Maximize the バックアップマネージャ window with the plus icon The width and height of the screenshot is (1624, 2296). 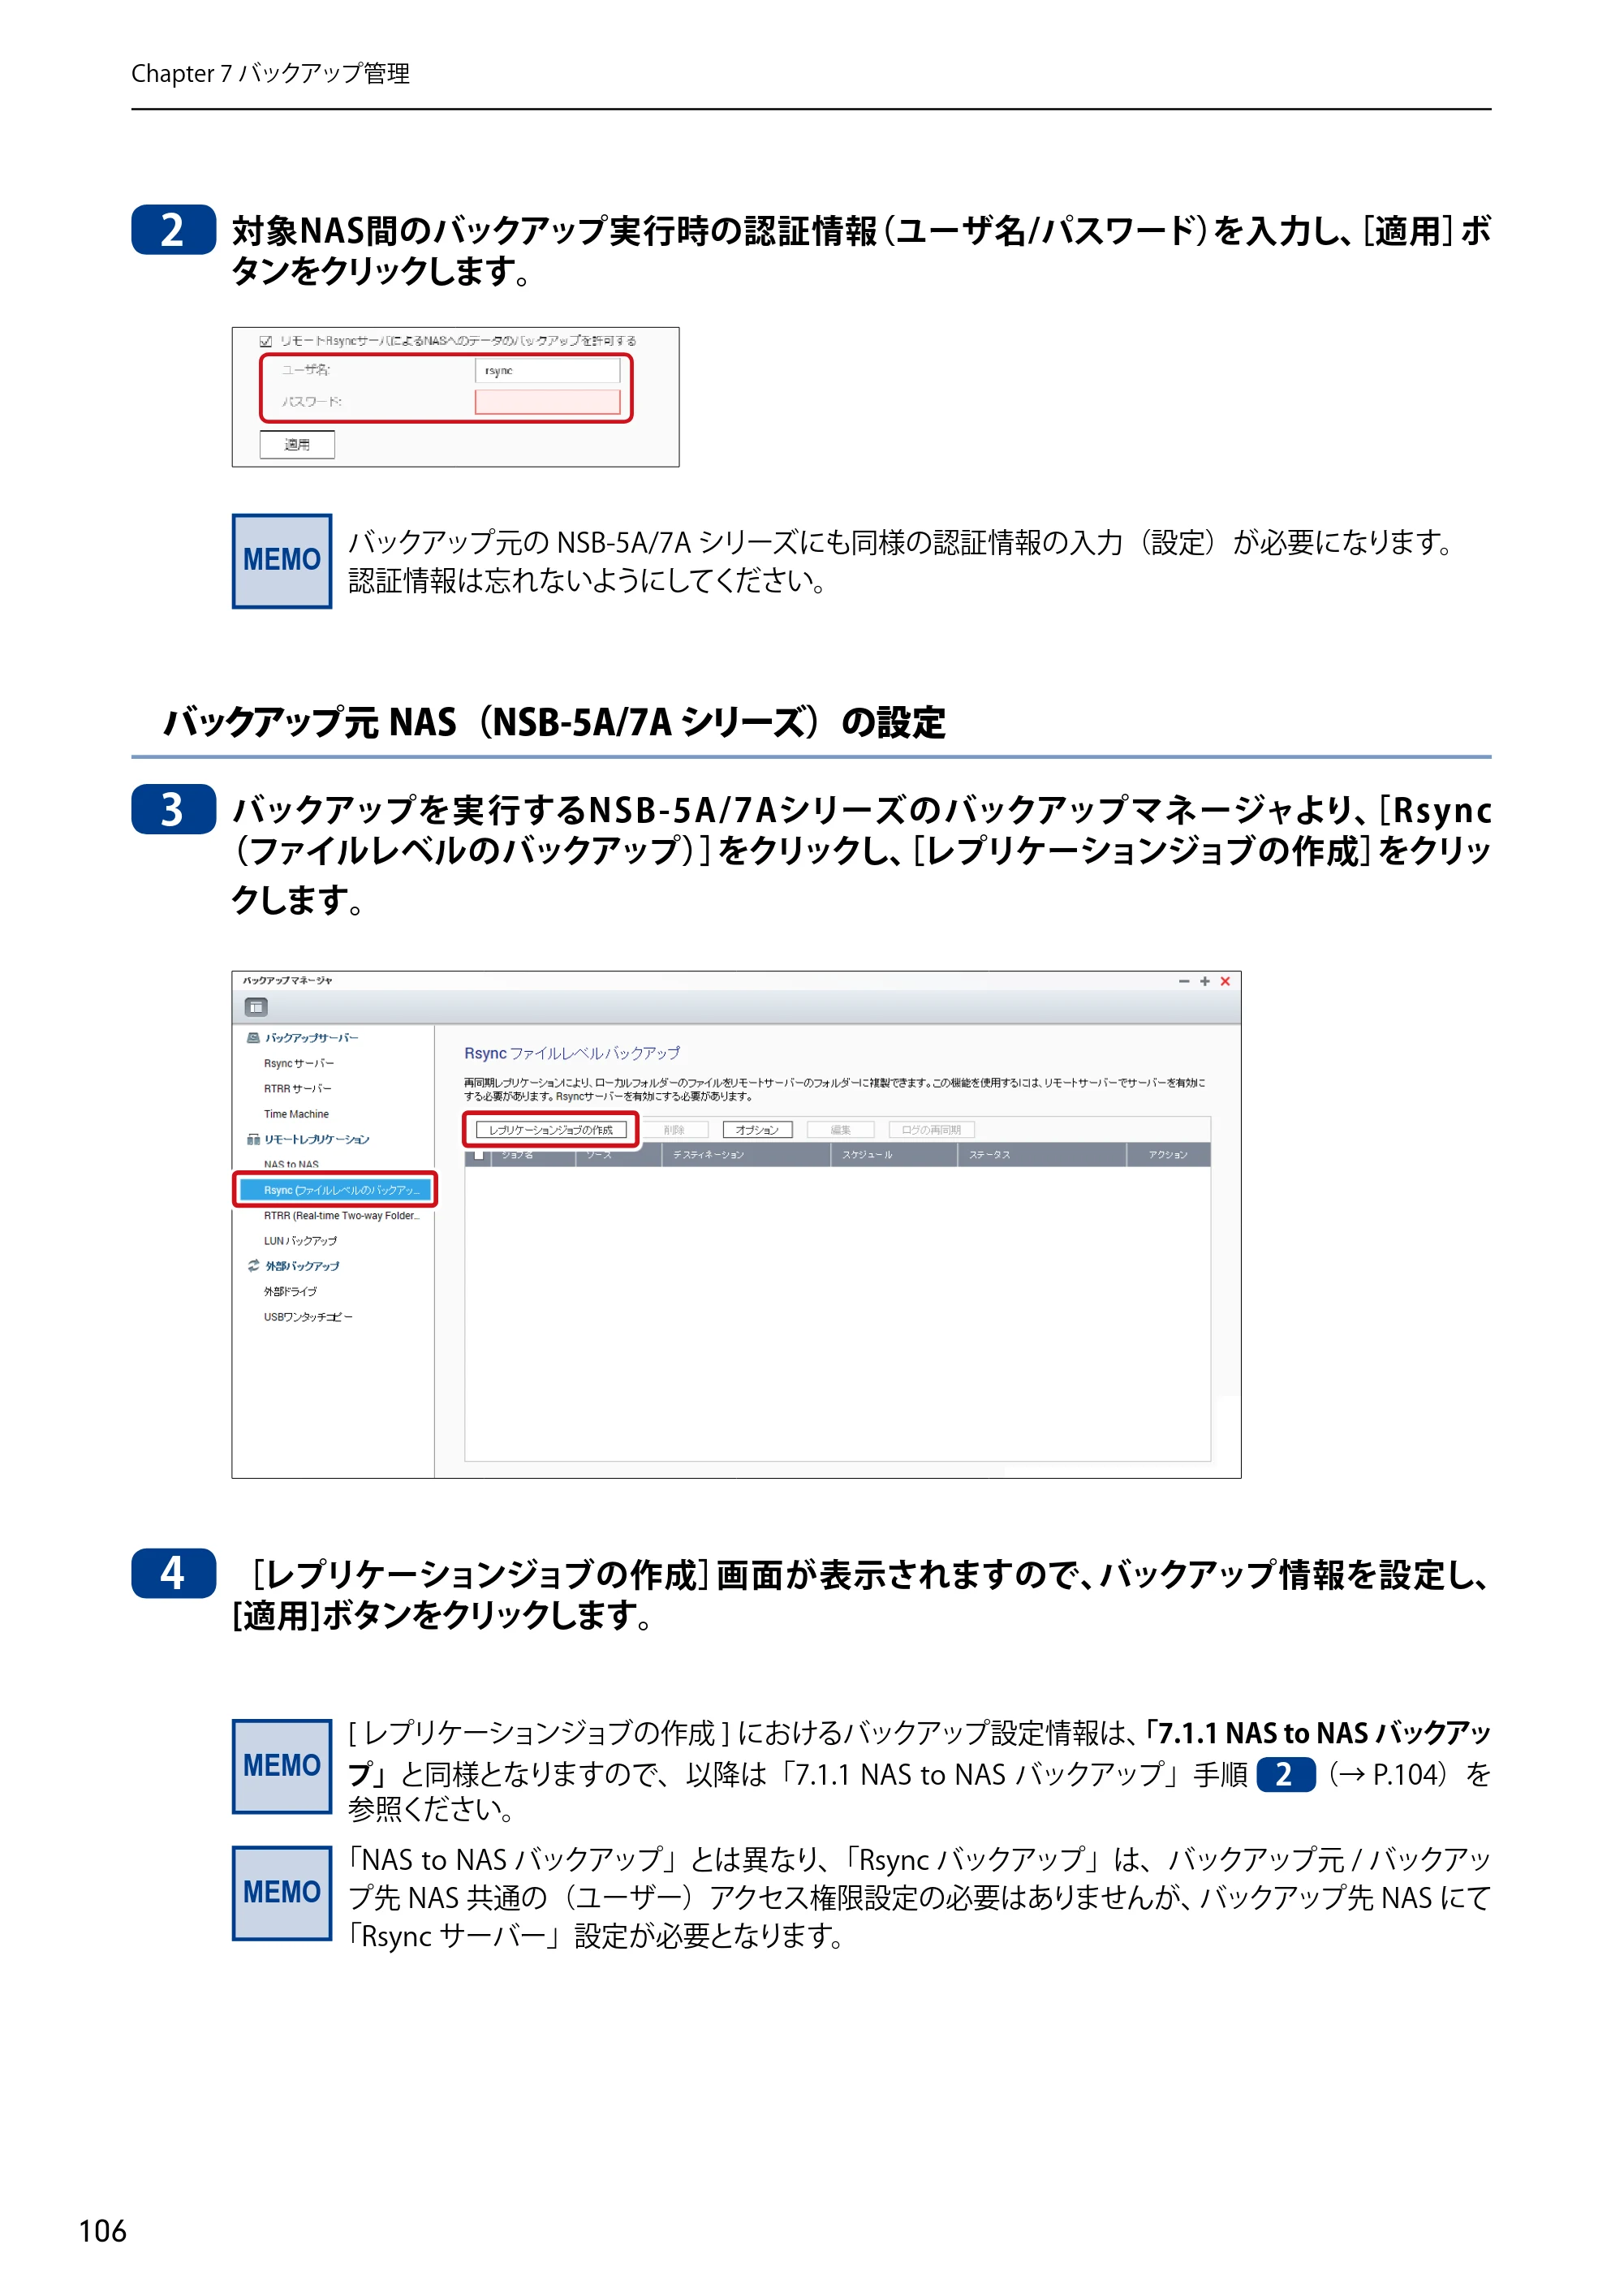(x=1205, y=982)
